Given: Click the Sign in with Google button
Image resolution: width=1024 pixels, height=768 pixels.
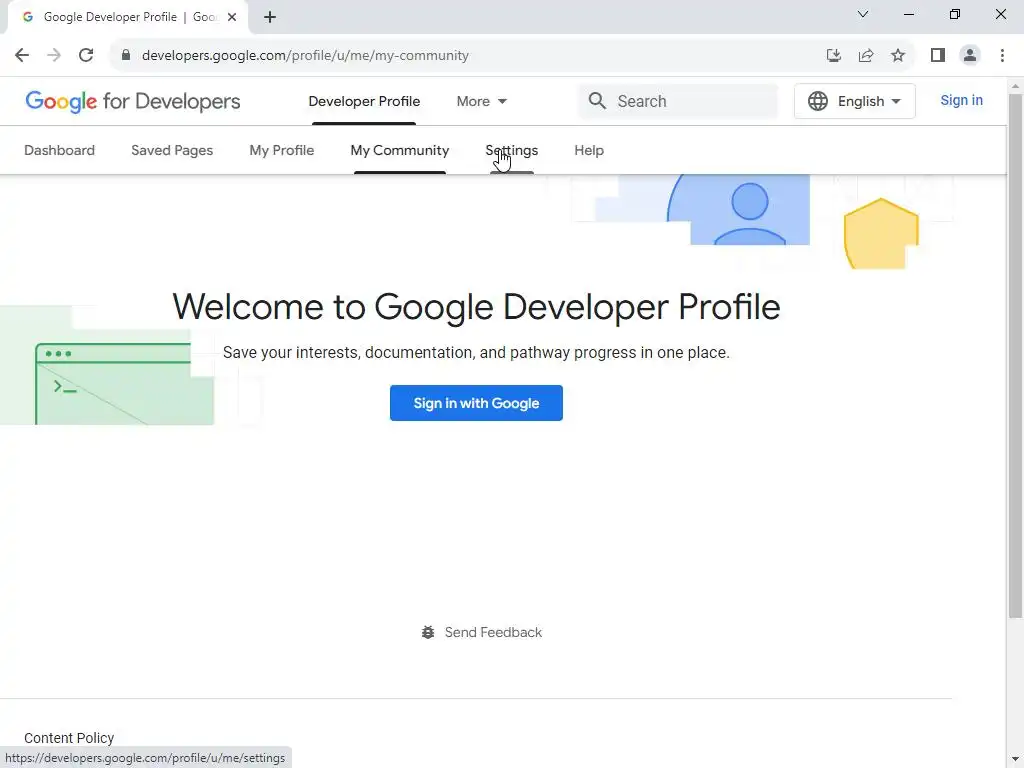Looking at the screenshot, I should tap(476, 403).
